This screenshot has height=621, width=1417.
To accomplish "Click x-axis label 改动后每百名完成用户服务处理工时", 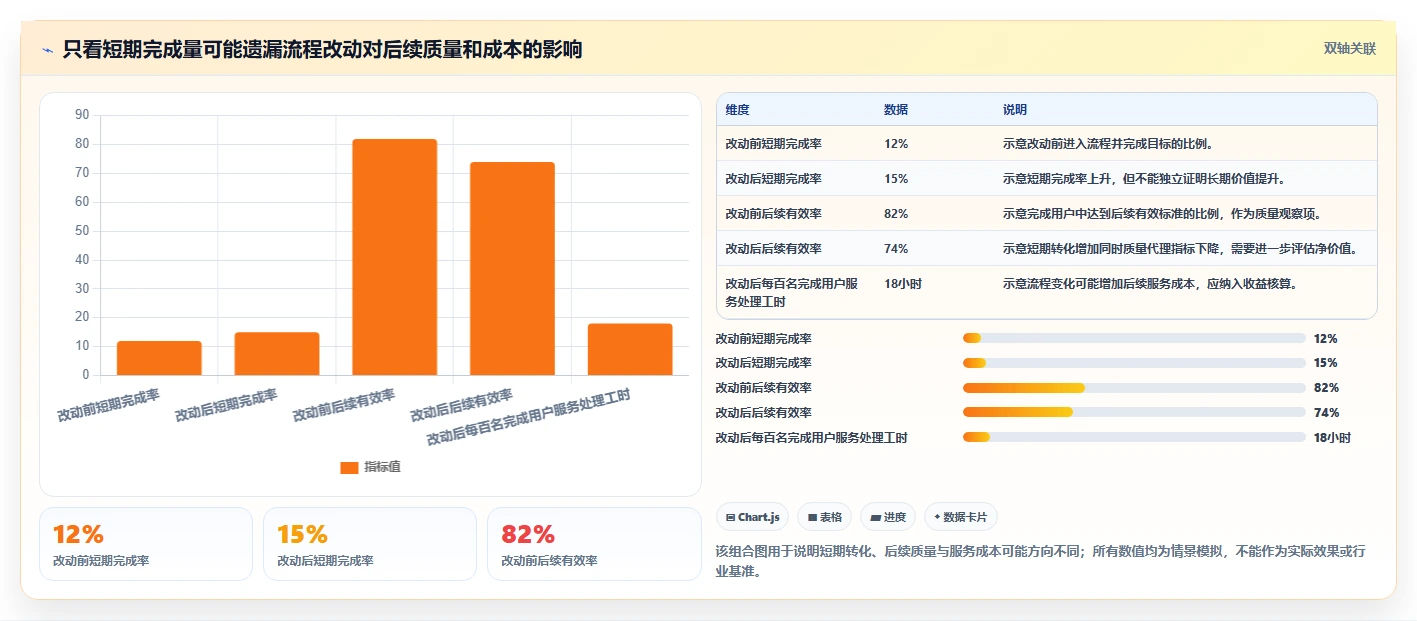I will pos(529,418).
